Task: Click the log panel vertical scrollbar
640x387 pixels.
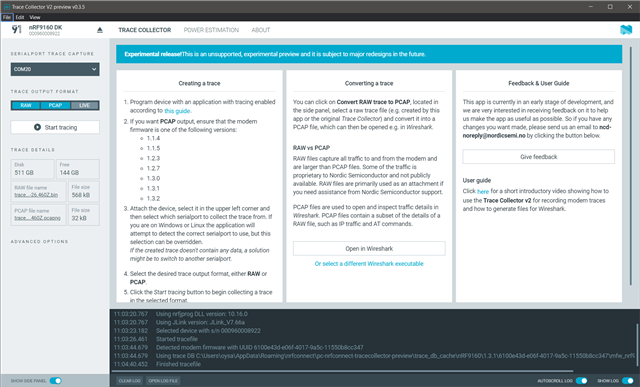Action: tap(637, 345)
